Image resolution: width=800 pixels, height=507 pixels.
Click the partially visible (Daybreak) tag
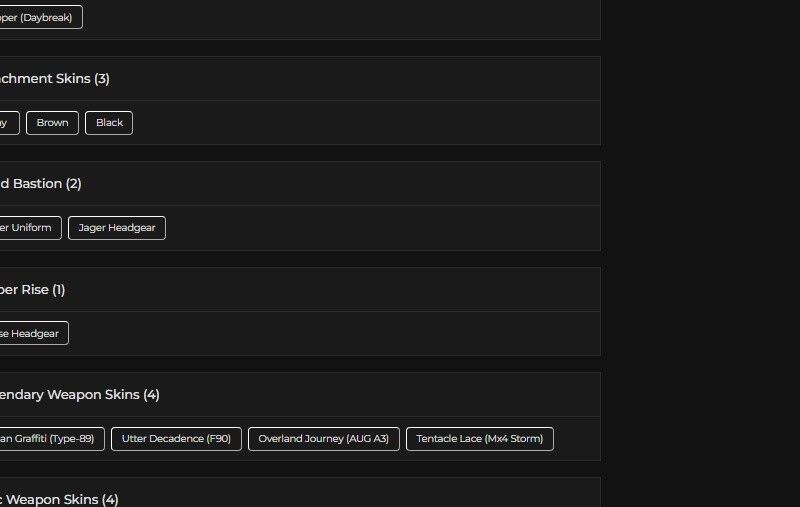[38, 17]
